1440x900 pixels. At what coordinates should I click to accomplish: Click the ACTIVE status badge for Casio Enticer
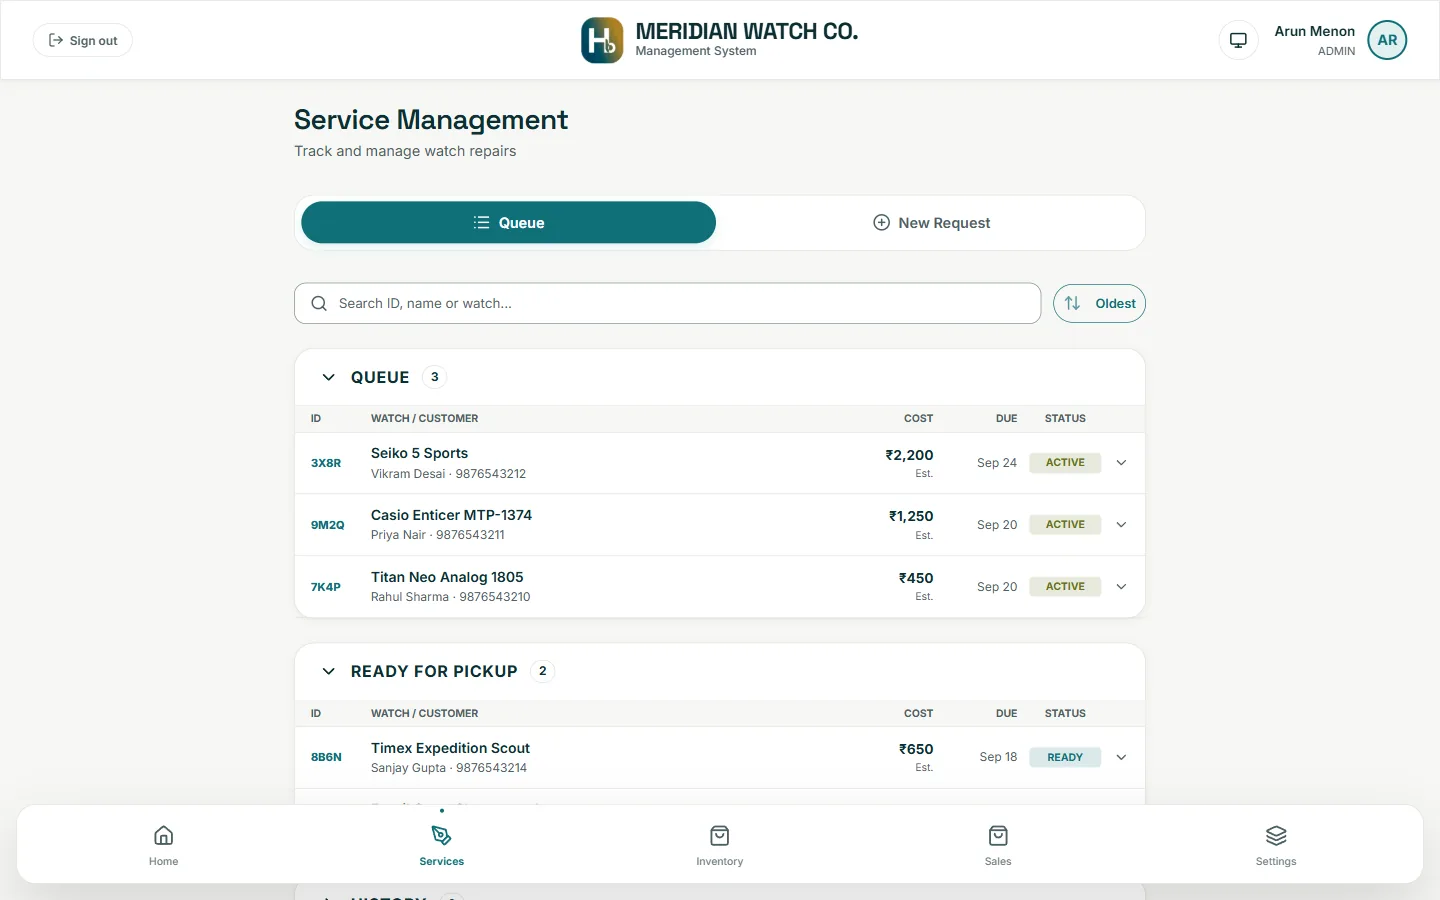click(x=1065, y=525)
